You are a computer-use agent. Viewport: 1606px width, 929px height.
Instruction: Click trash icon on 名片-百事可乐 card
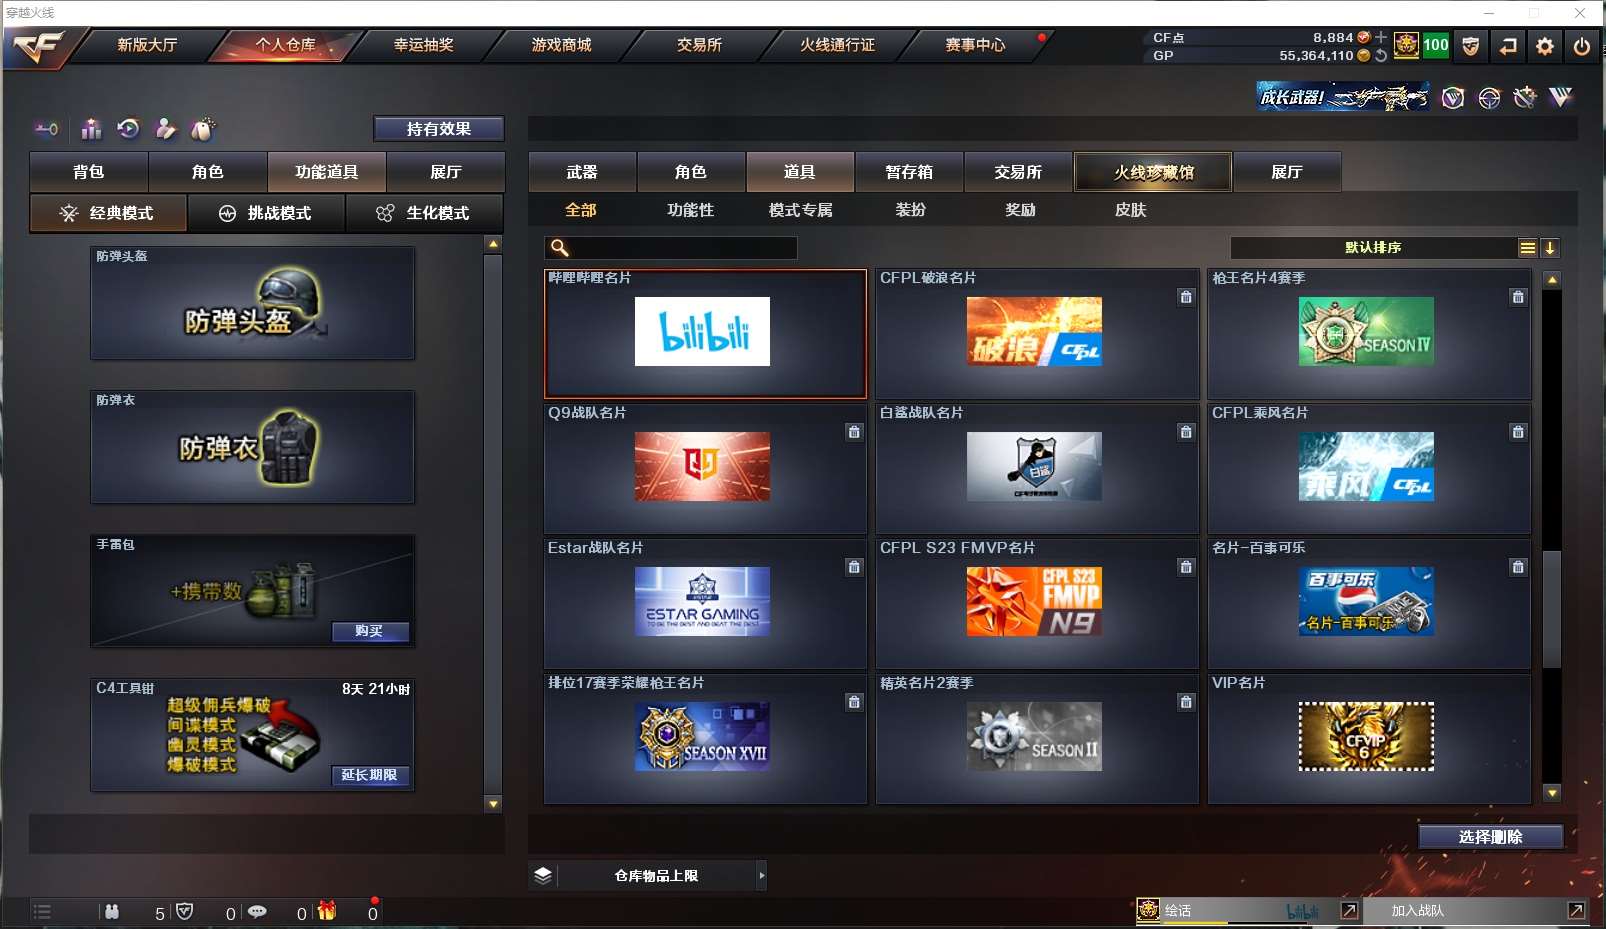pyautogui.click(x=1518, y=567)
